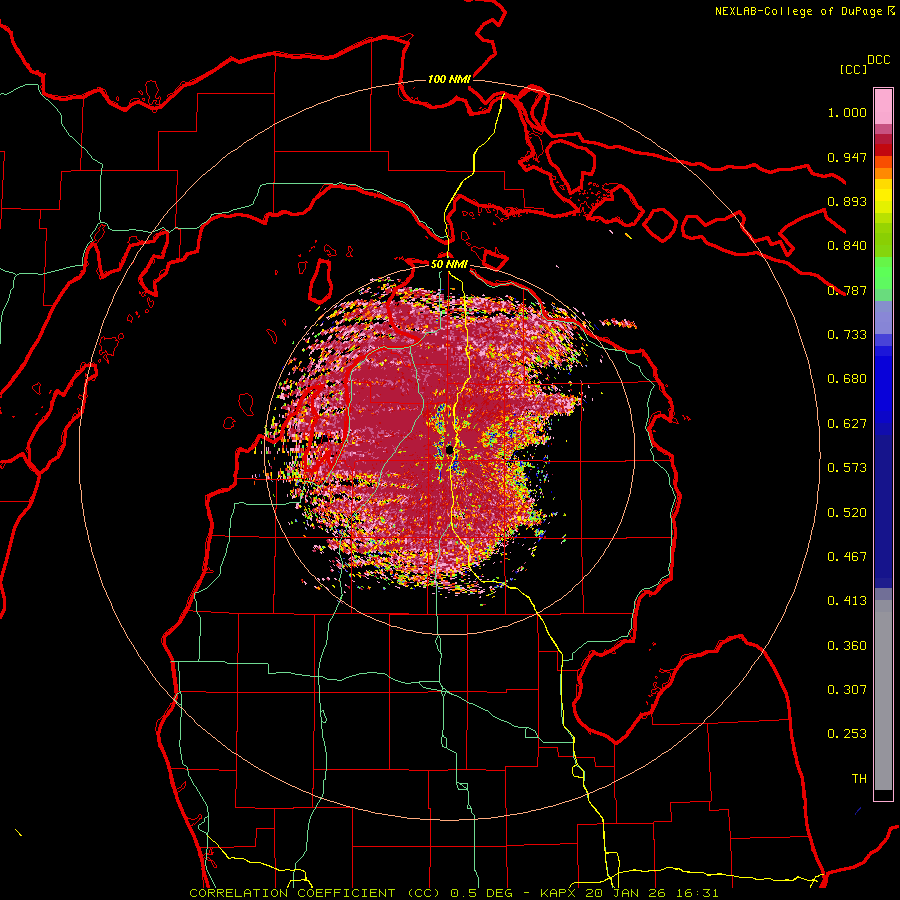Click the DCC legend title

[879, 60]
